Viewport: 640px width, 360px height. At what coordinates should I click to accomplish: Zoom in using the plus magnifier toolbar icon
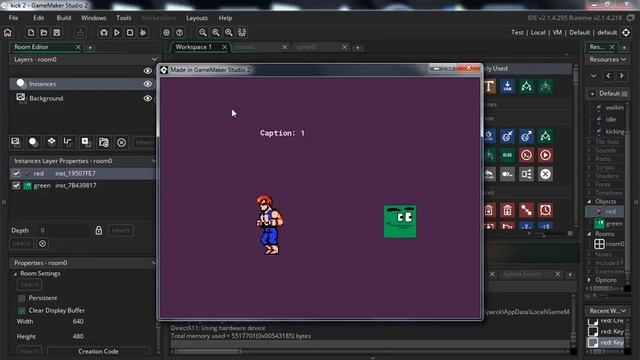click(229, 33)
